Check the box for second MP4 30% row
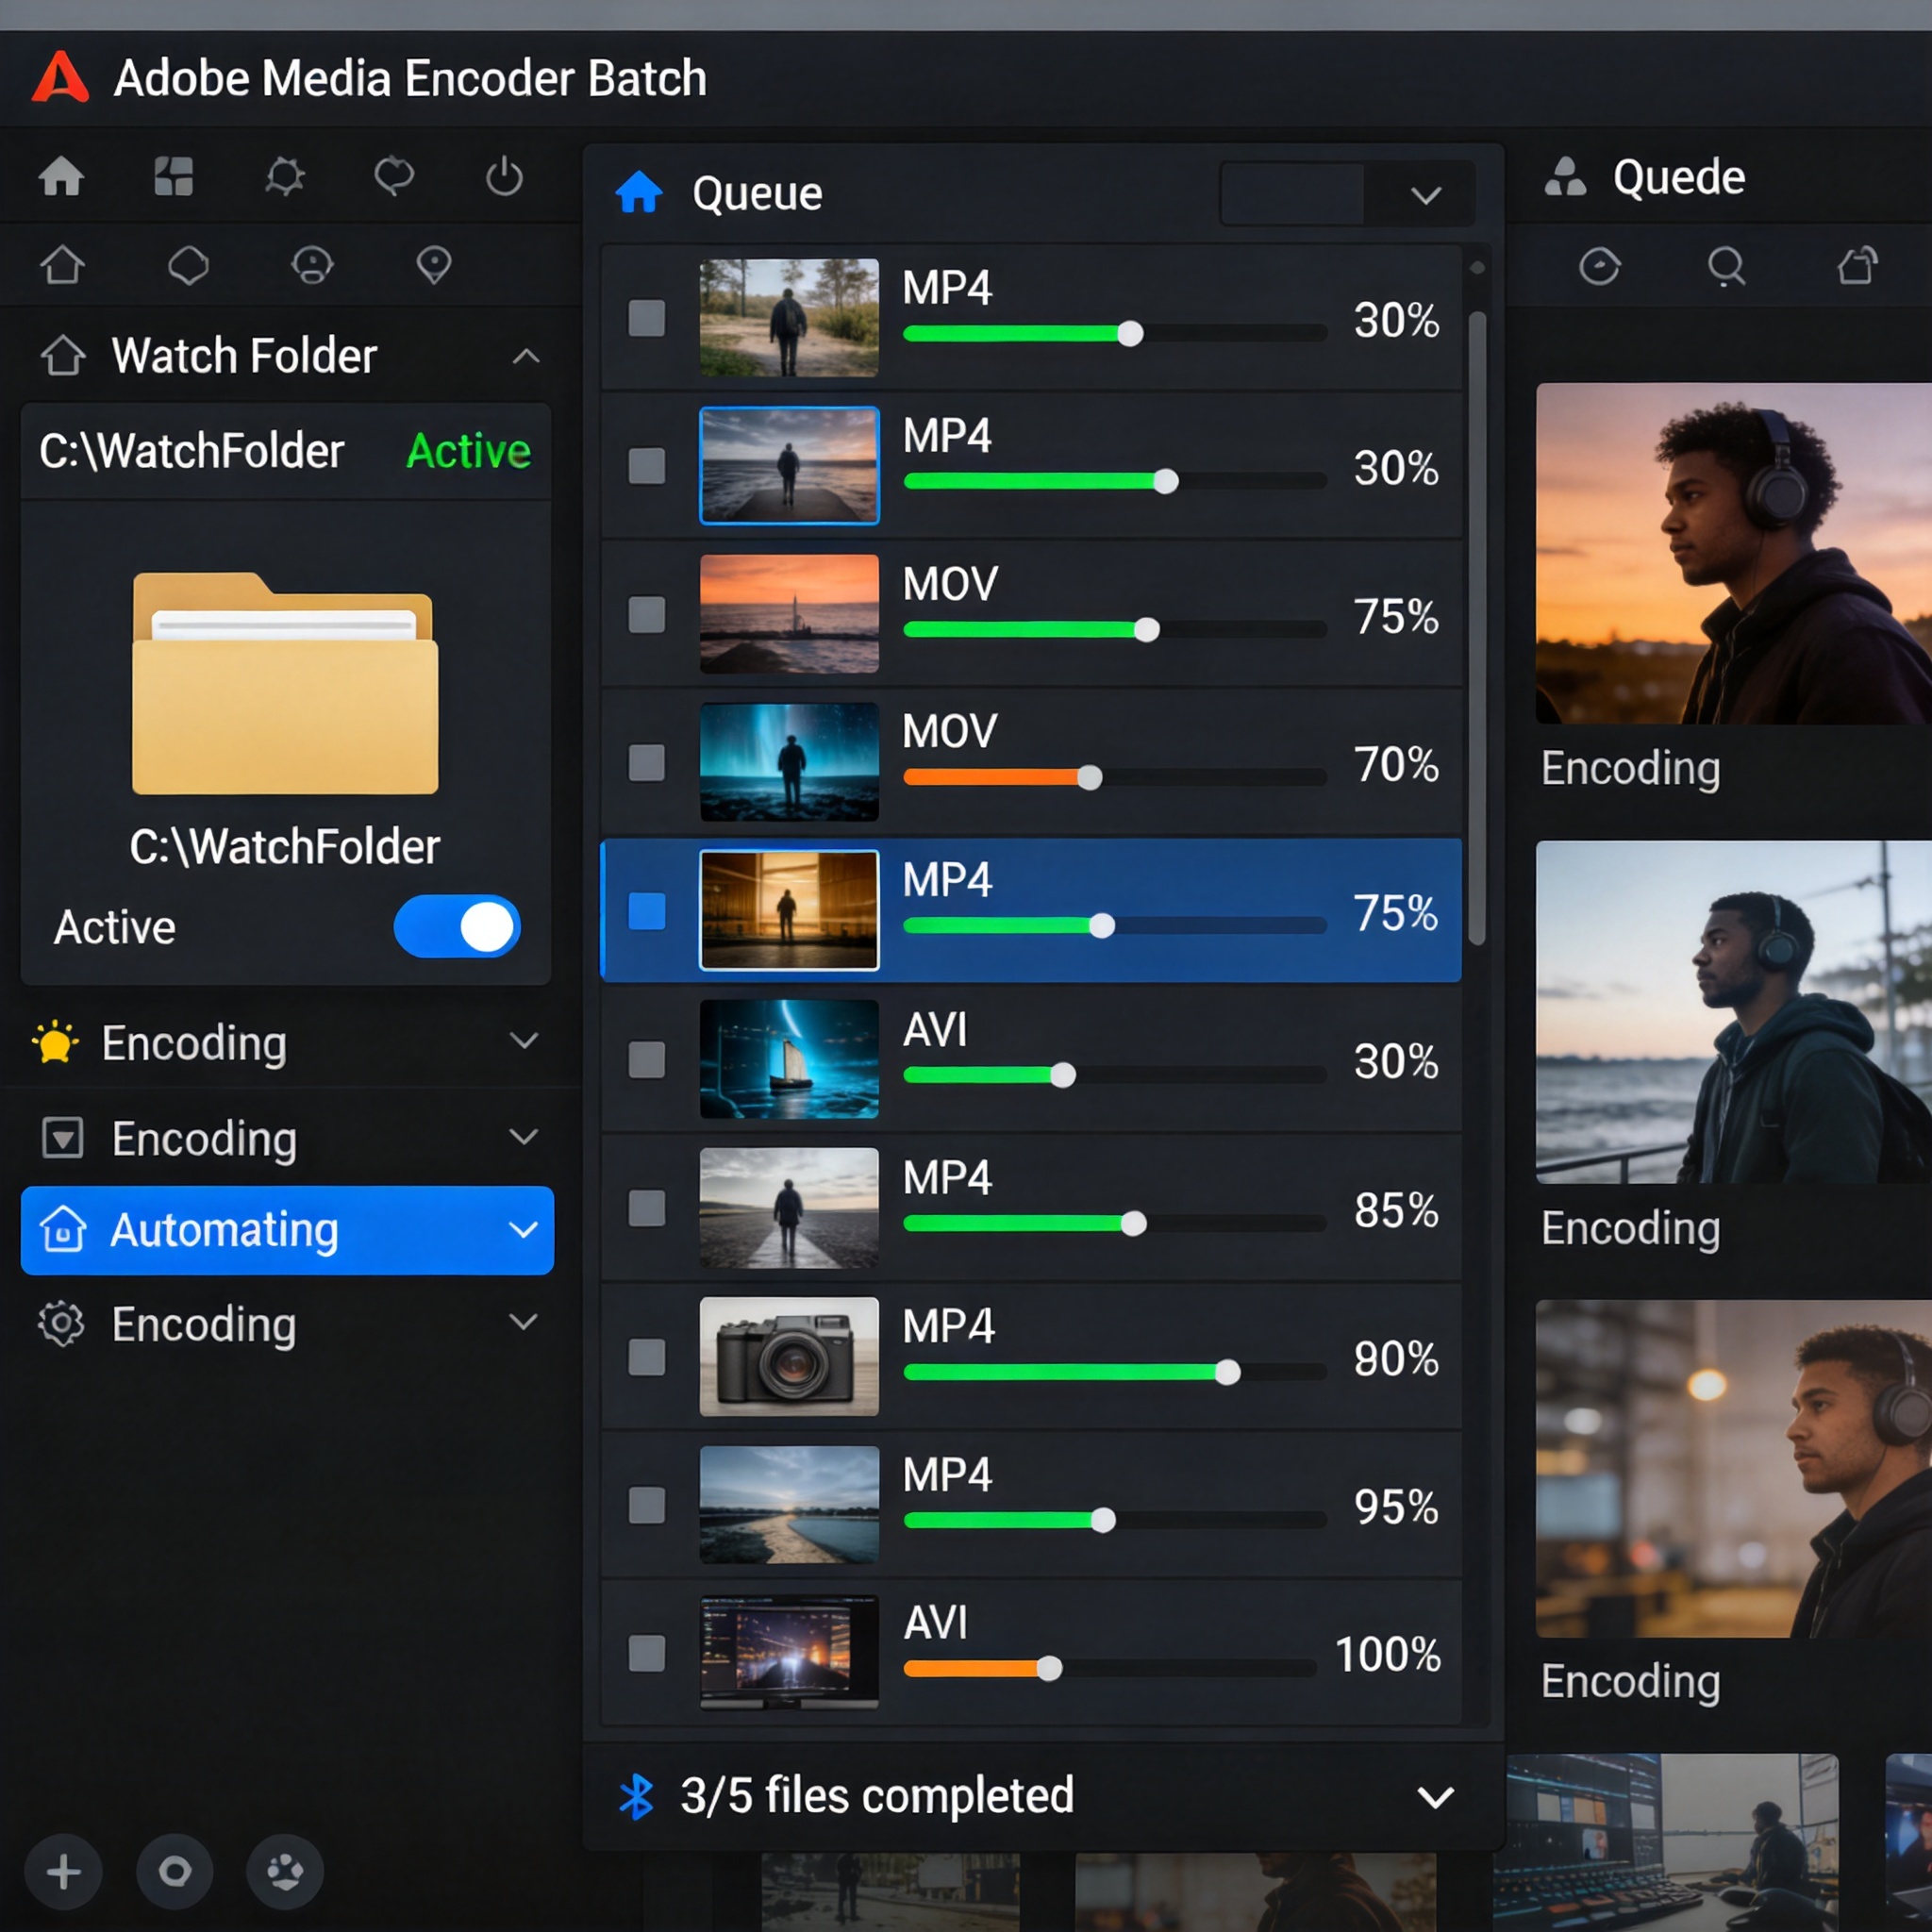The height and width of the screenshot is (1932, 1932). (x=646, y=466)
